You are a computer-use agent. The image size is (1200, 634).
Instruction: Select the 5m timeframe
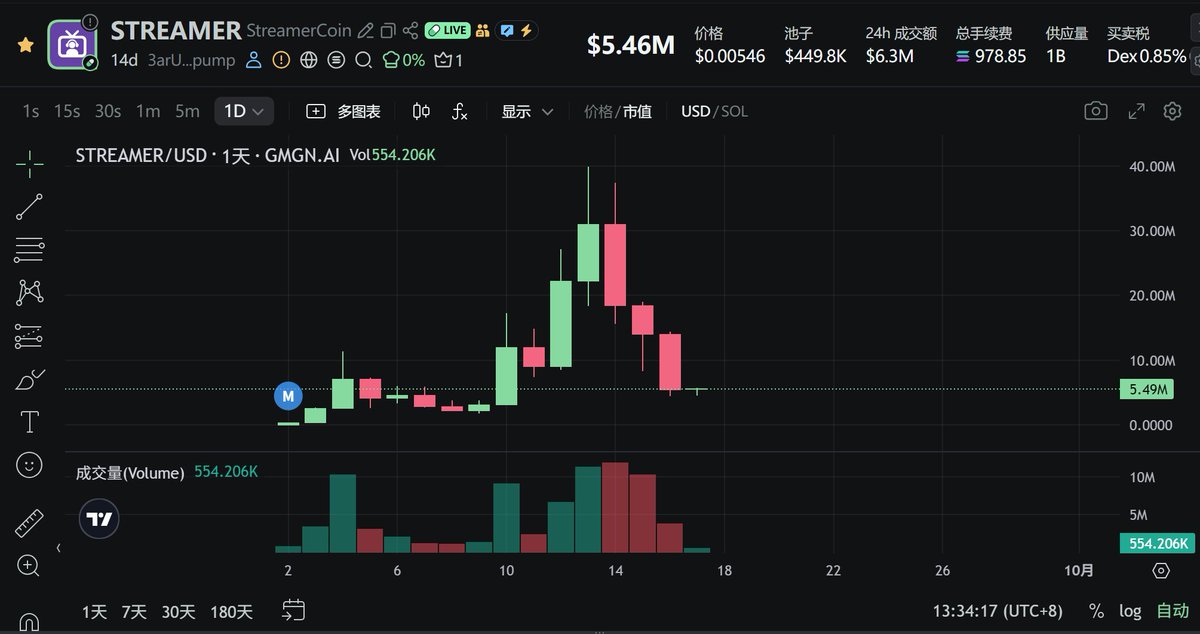coord(187,111)
